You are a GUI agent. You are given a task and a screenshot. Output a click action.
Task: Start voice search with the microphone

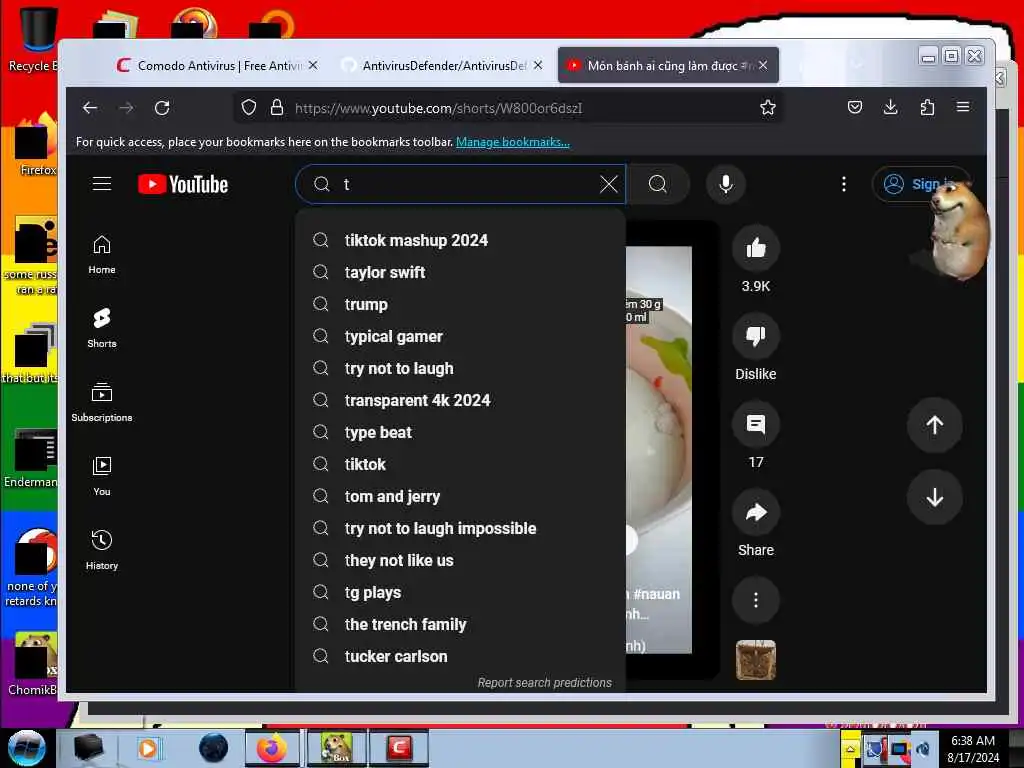[726, 184]
